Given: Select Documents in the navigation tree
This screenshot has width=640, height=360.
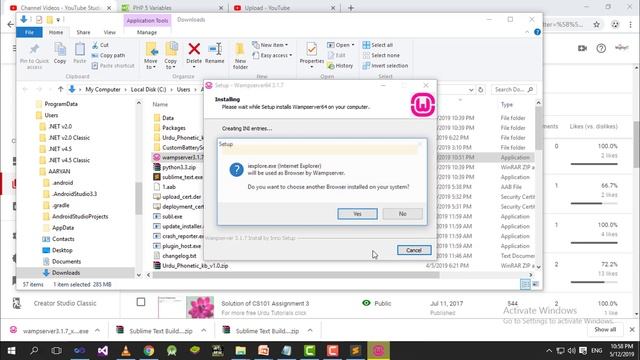Looking at the screenshot, I should click(66, 261).
